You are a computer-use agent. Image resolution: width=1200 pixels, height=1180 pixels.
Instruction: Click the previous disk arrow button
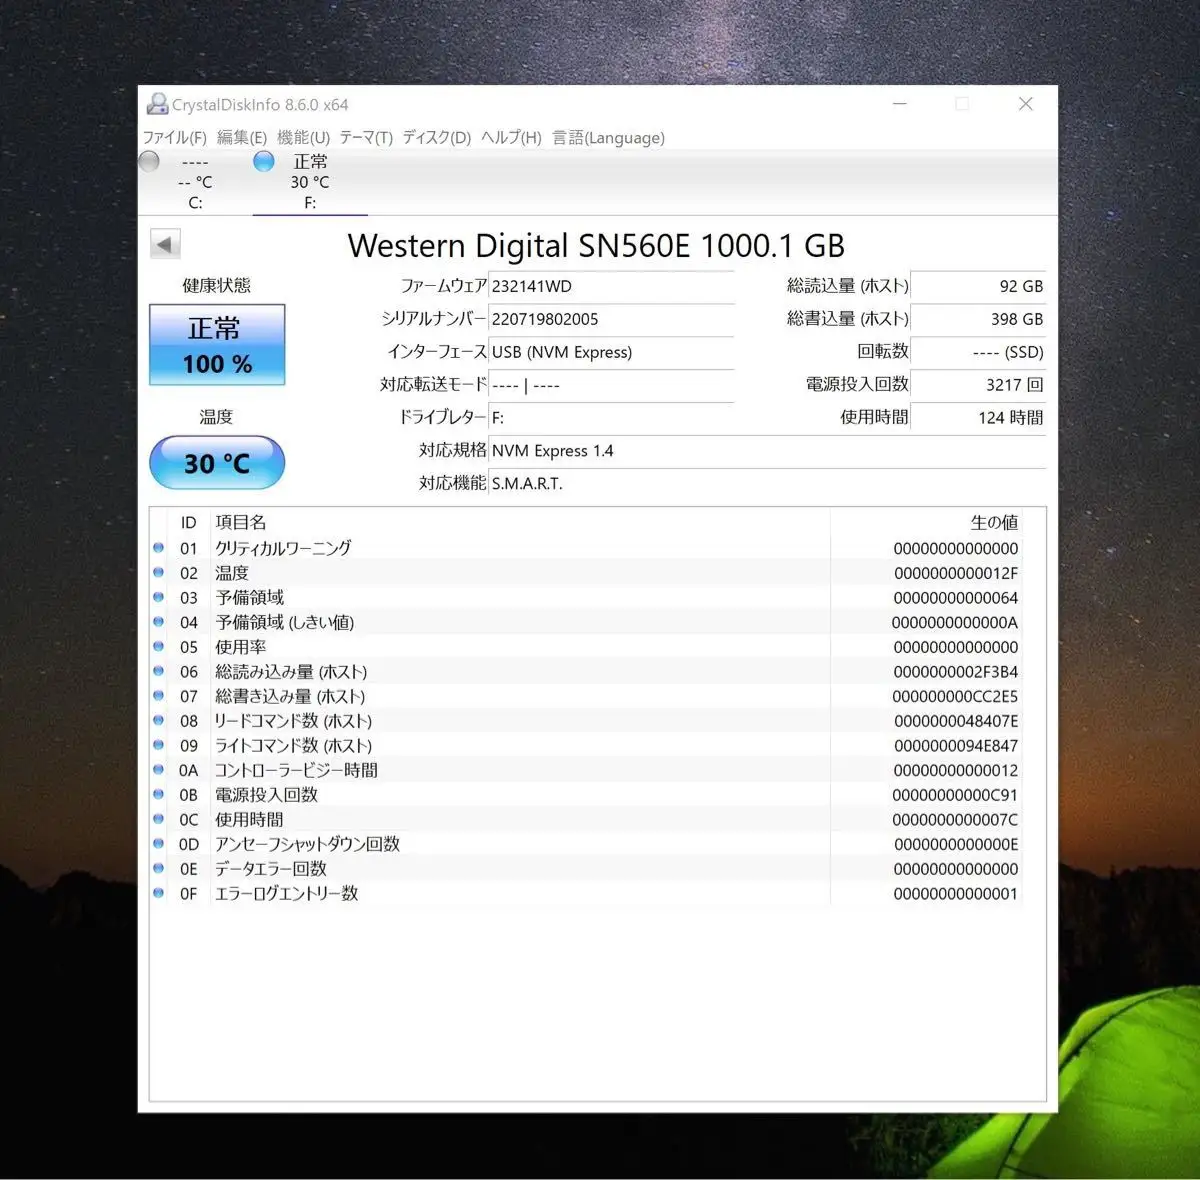click(165, 244)
